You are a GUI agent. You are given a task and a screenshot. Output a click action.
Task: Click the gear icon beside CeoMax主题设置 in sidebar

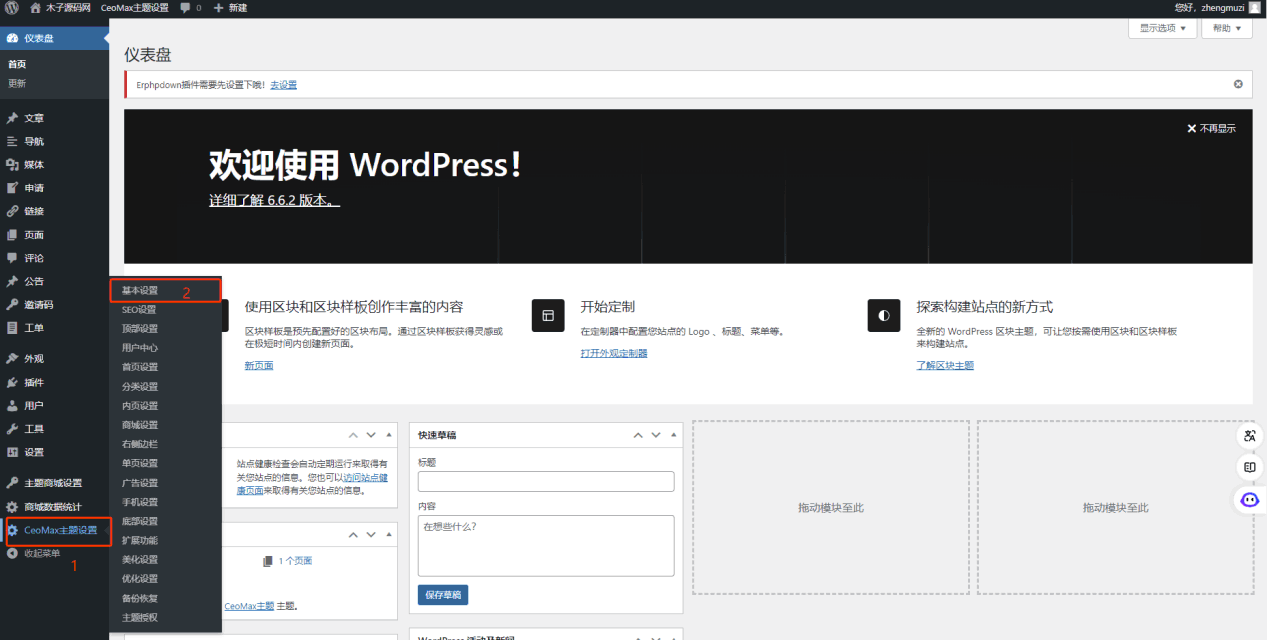pyautogui.click(x=12, y=530)
